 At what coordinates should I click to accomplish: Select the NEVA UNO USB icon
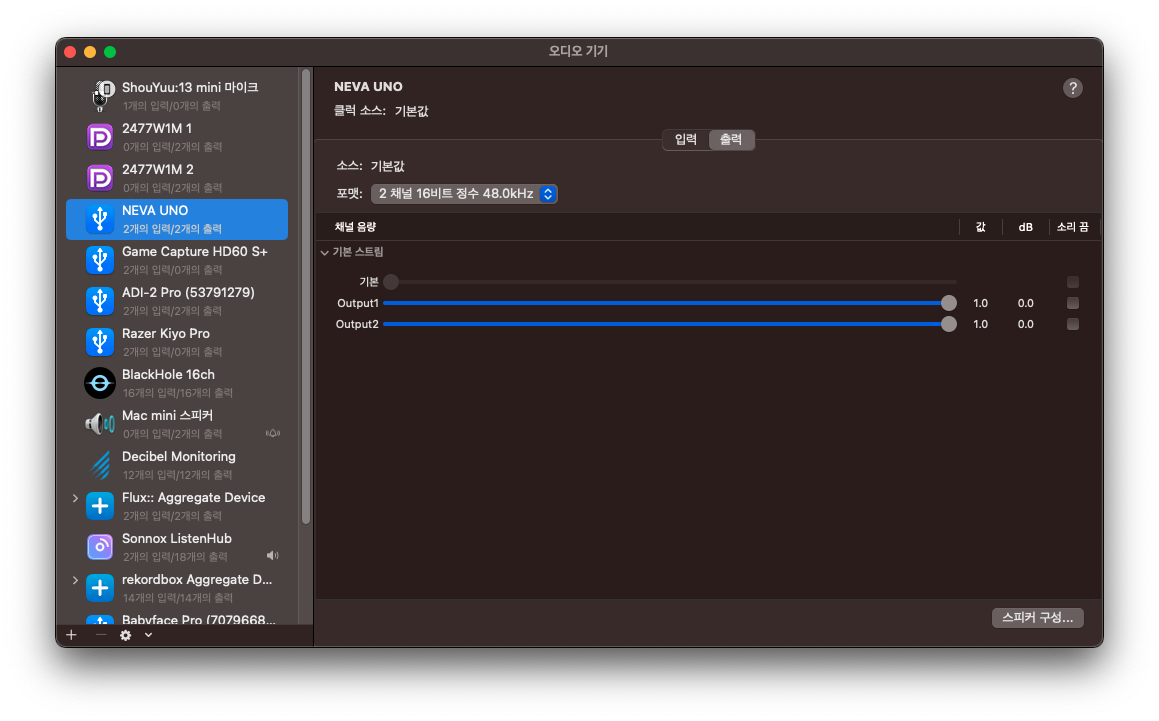pos(100,220)
